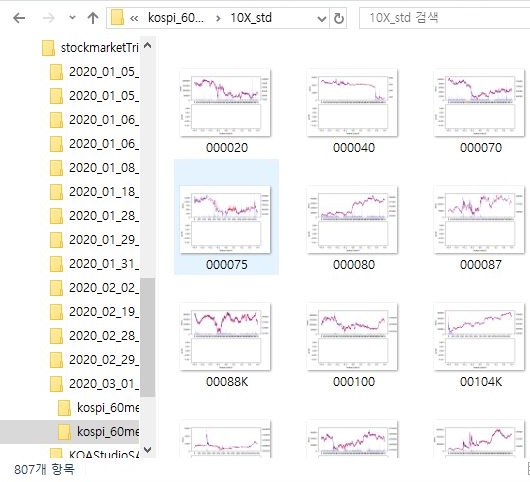Viewport: 530px width, 482px height.
Task: Select the 000087 chart thumbnail
Action: point(479,220)
